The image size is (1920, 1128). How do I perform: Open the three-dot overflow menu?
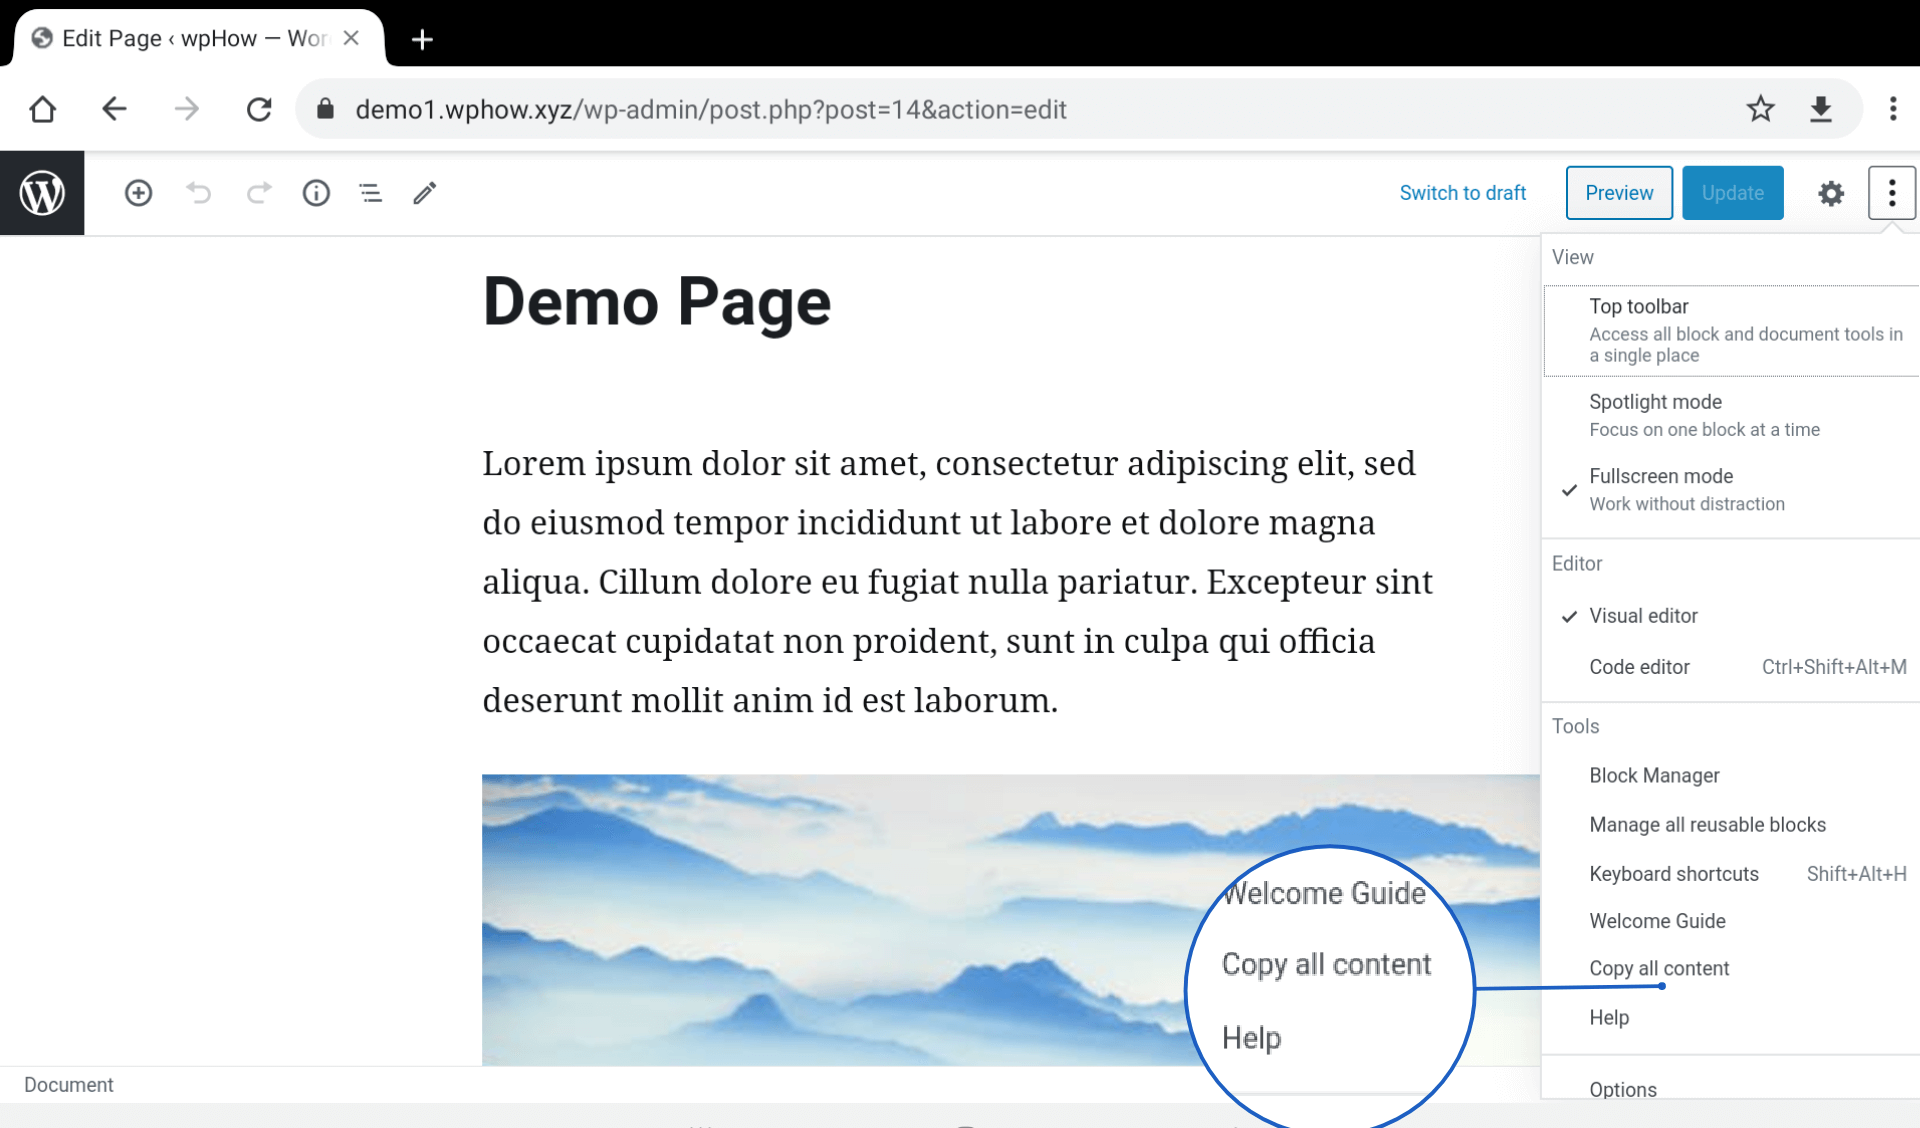pos(1890,192)
